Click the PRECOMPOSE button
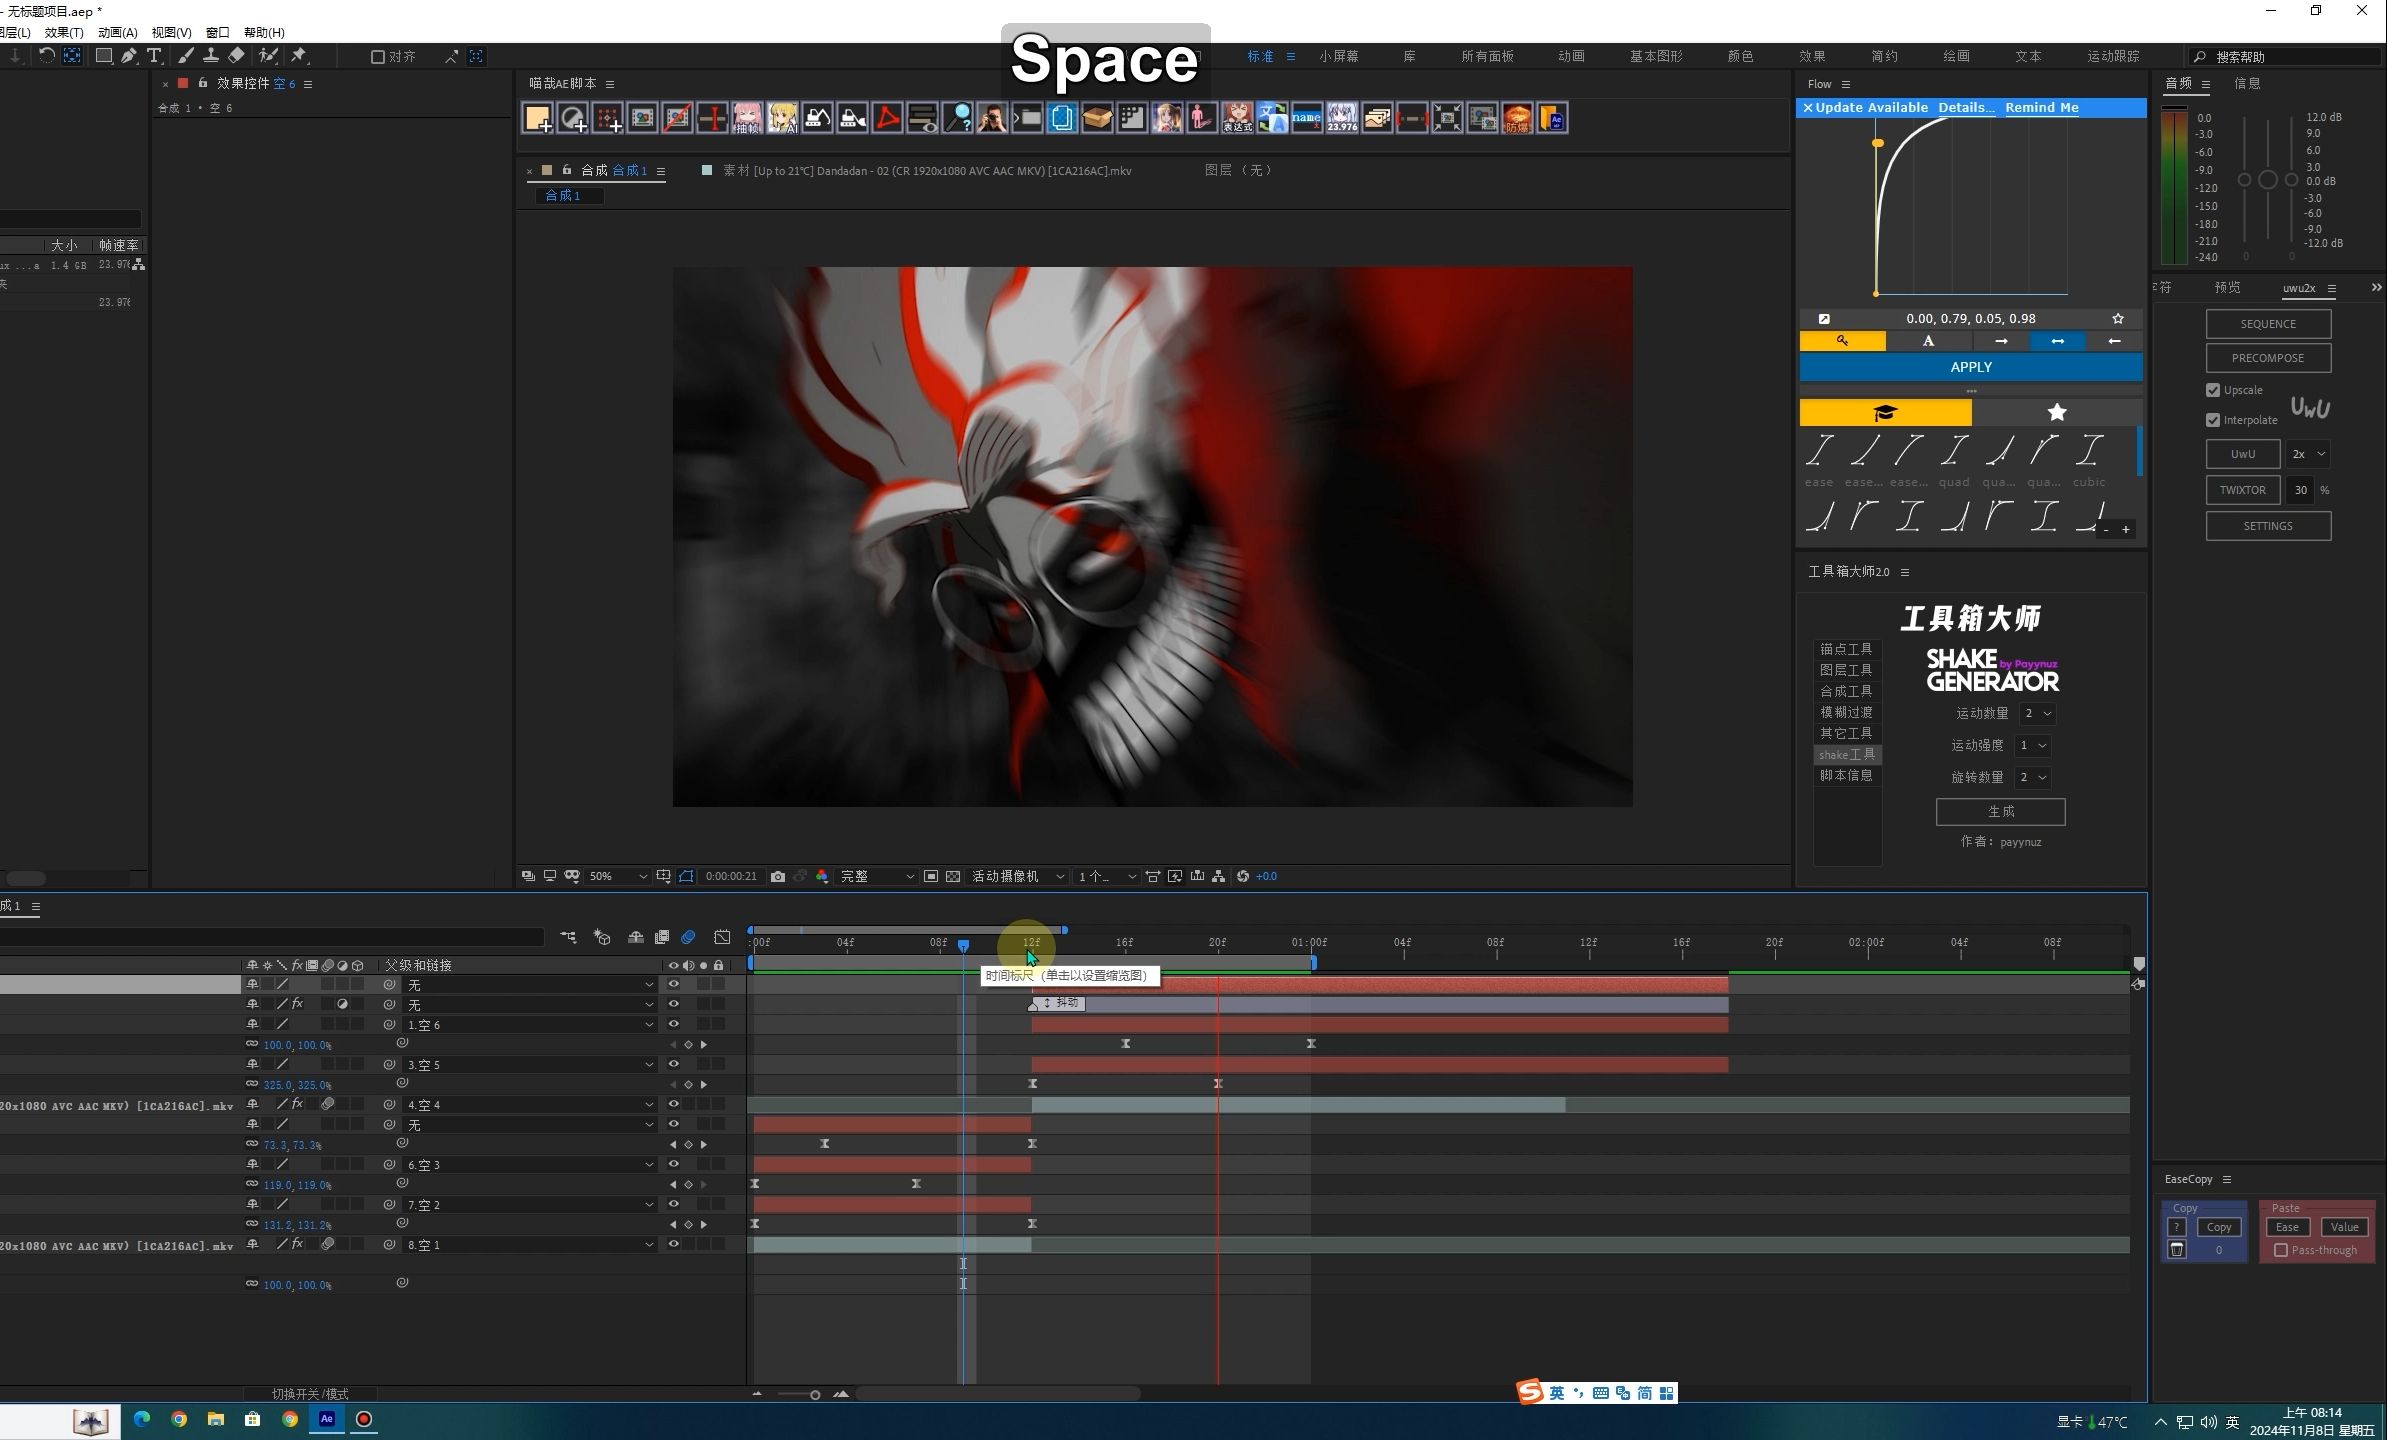 pos(2267,358)
